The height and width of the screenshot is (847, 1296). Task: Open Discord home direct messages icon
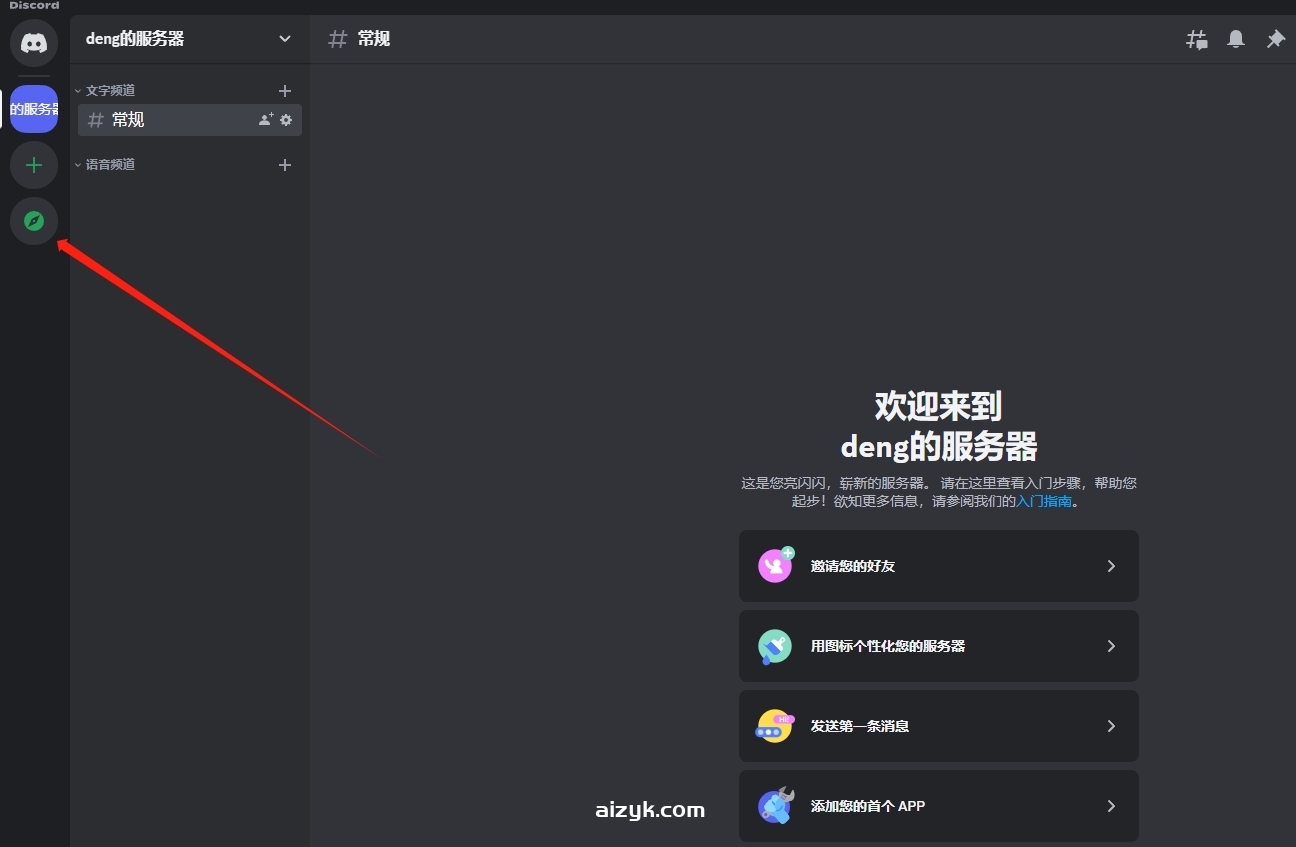pyautogui.click(x=34, y=44)
